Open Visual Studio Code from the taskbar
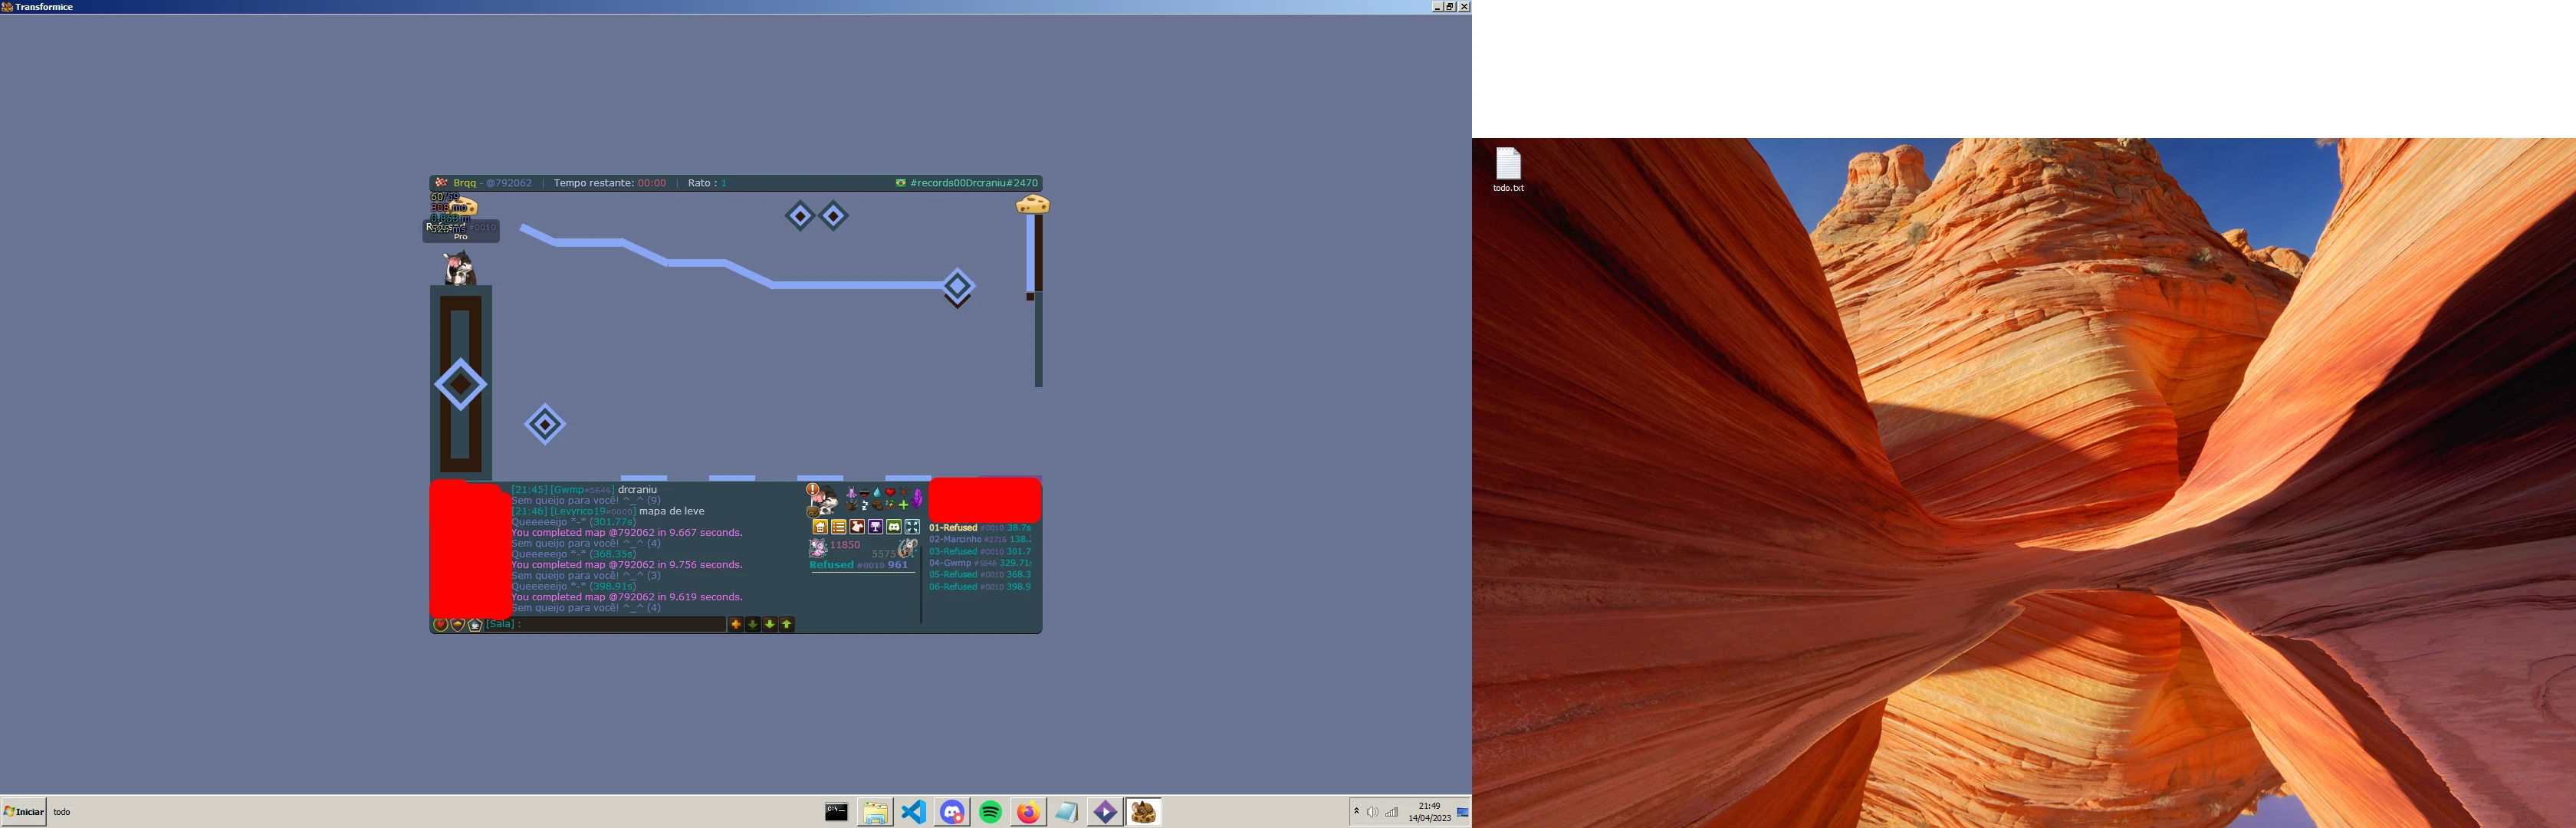2576x828 pixels. [x=913, y=812]
